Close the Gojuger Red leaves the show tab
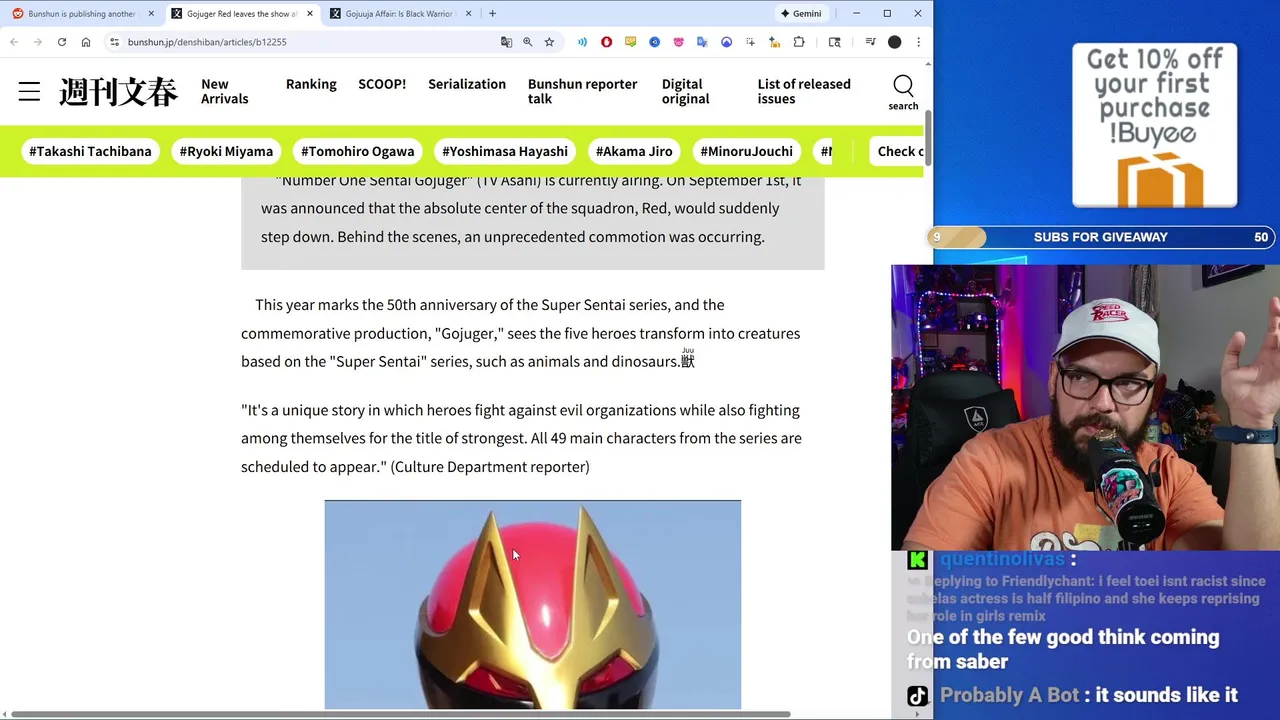 (x=310, y=14)
